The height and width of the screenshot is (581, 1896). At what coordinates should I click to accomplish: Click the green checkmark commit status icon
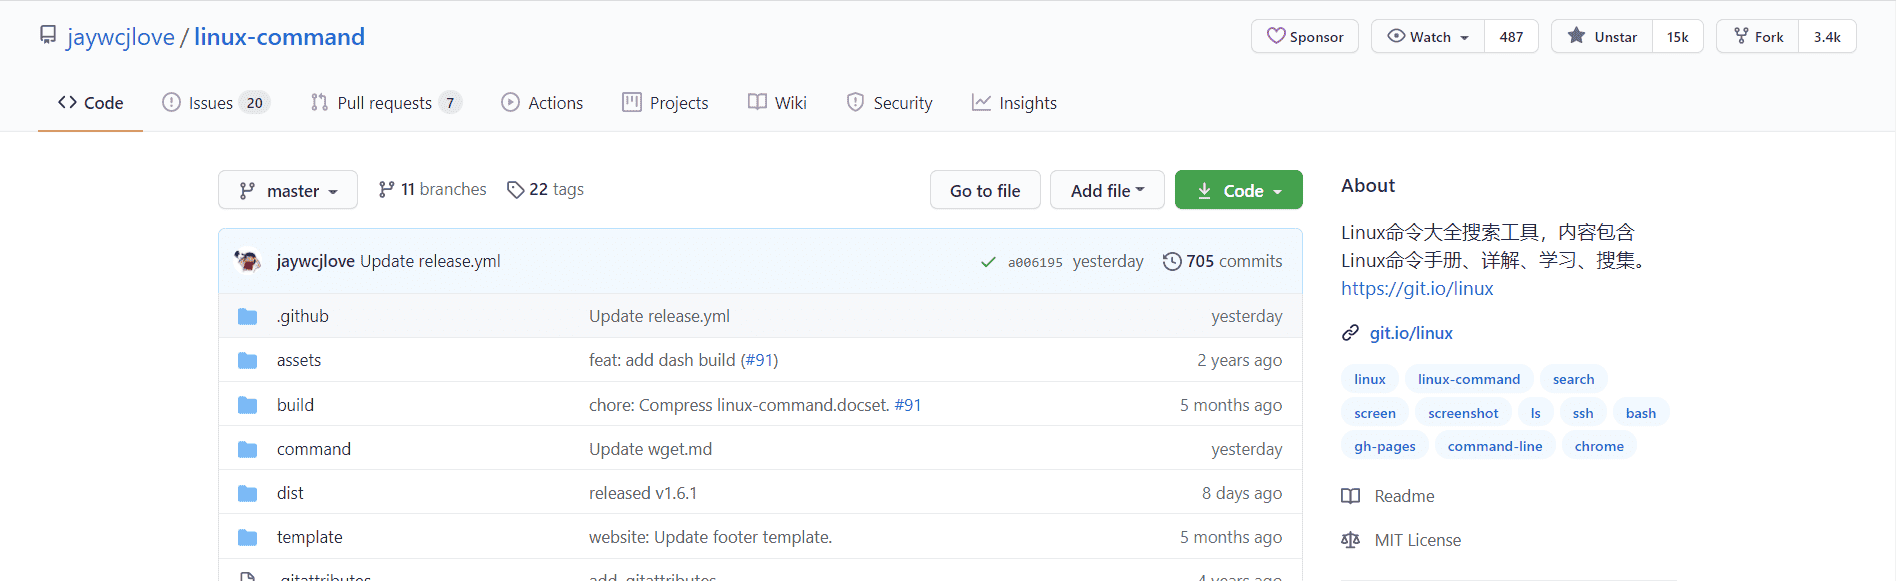click(988, 262)
